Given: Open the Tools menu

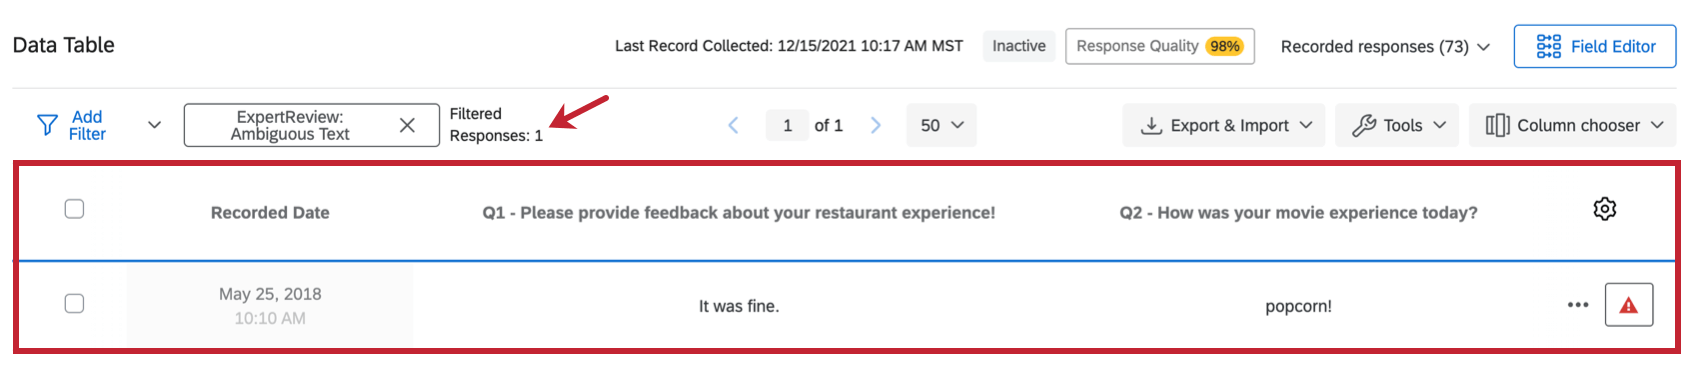Looking at the screenshot, I should (x=1396, y=125).
